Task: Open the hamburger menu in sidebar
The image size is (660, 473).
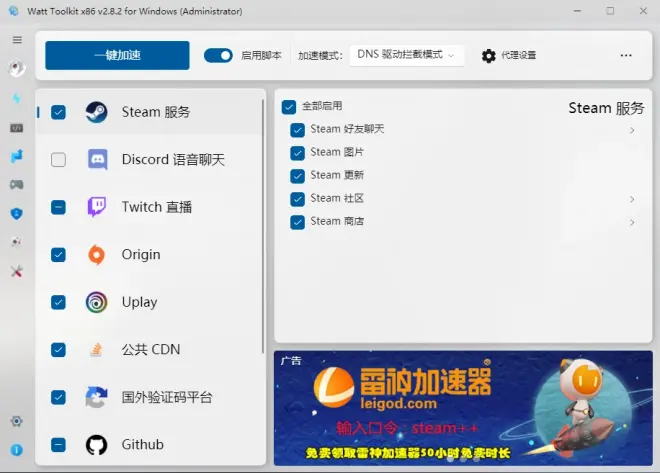Action: click(x=17, y=40)
